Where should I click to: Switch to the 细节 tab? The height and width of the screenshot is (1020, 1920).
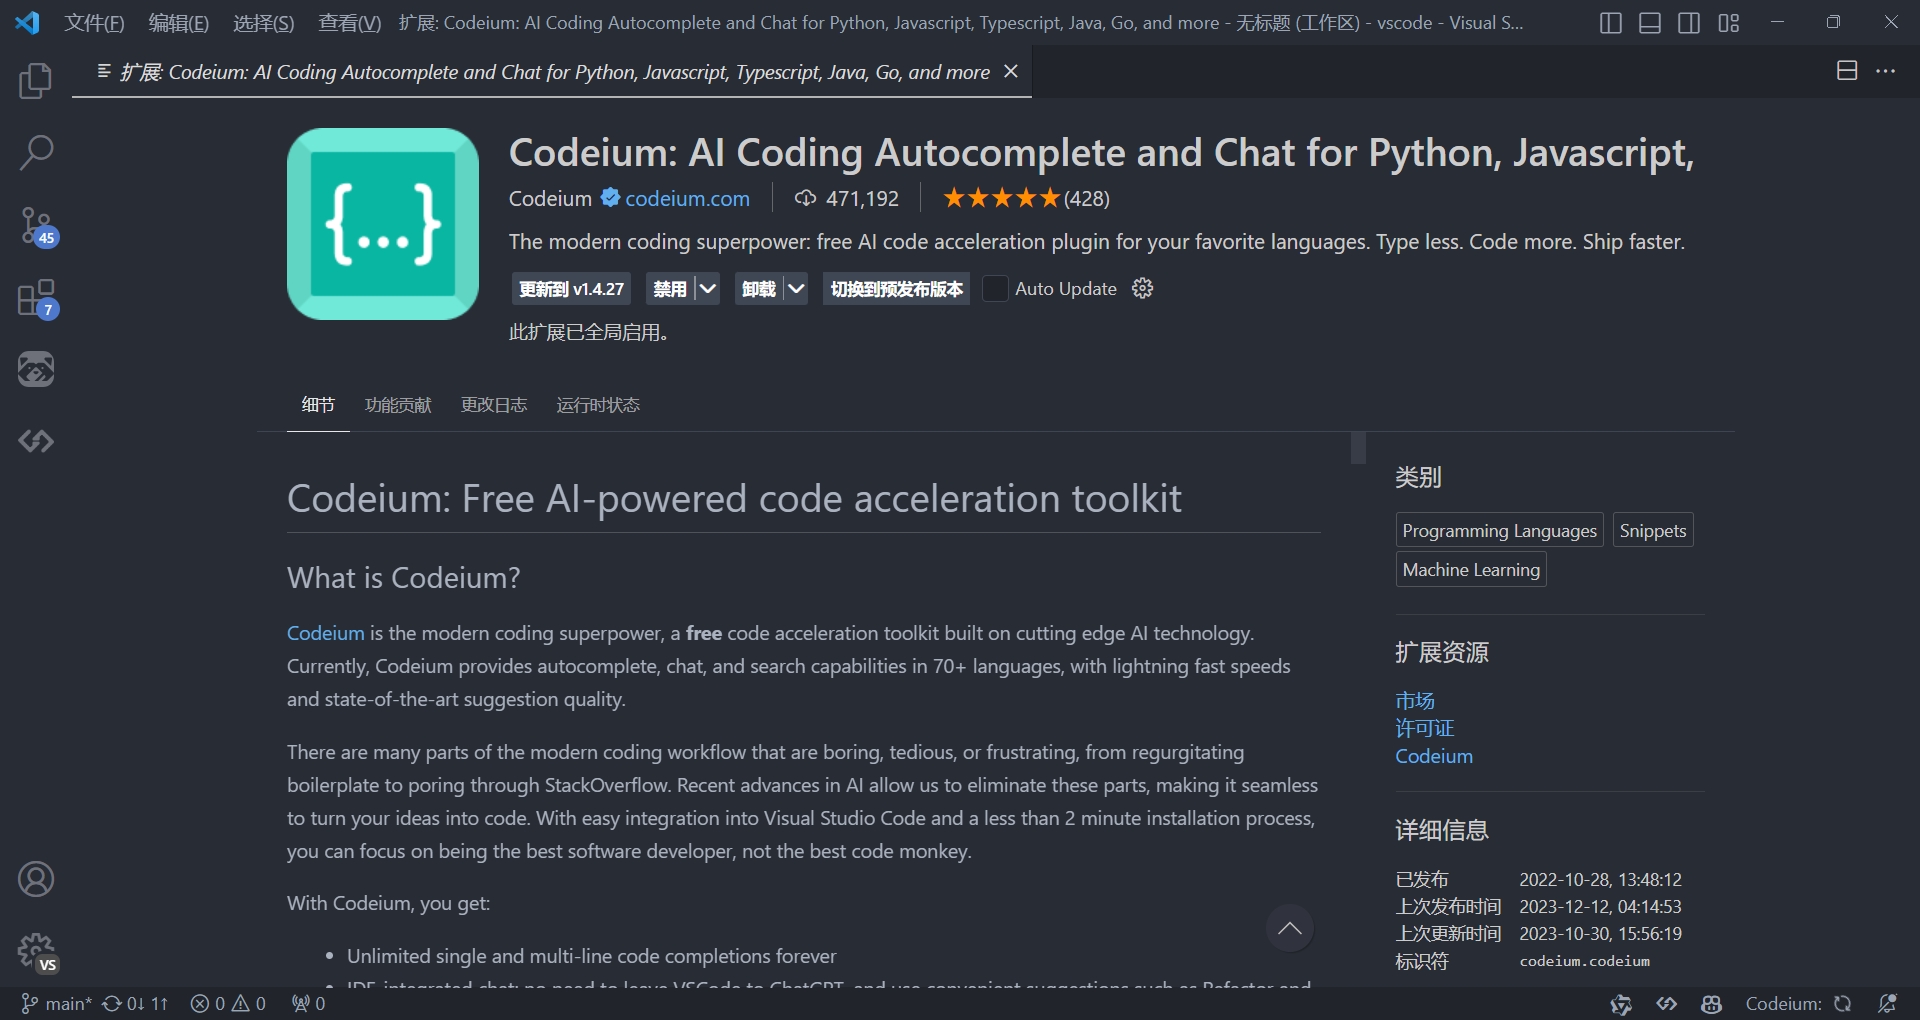318,405
